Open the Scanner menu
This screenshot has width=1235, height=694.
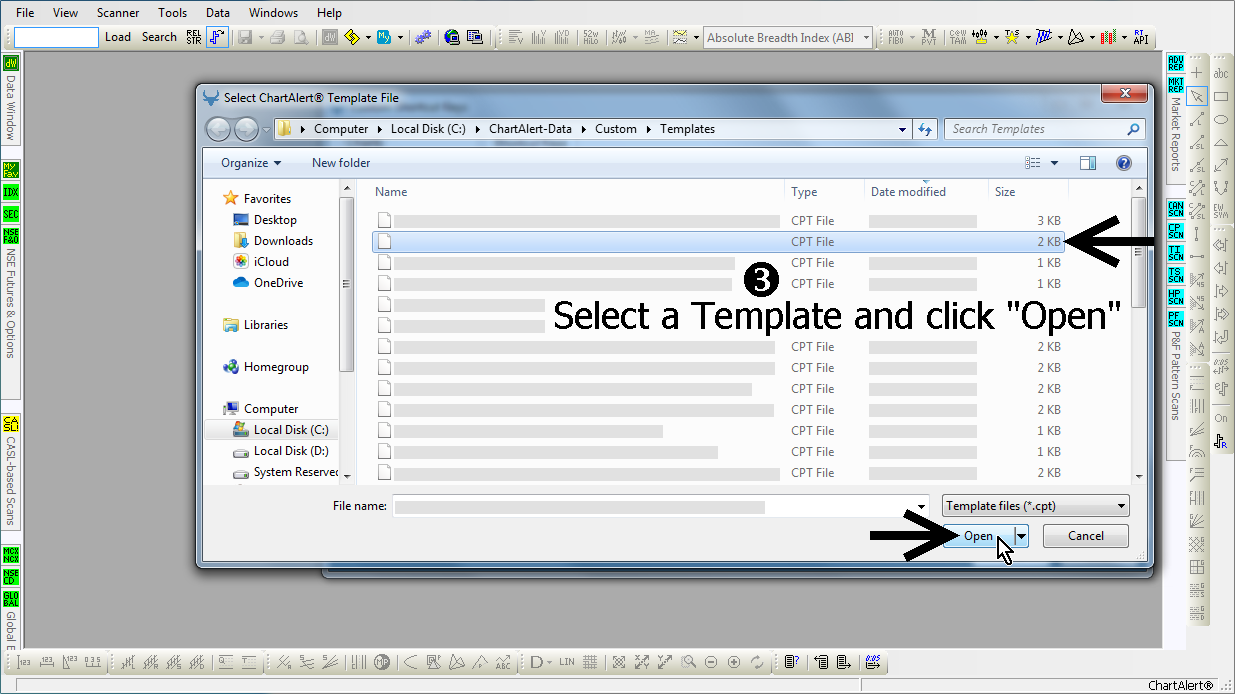coord(118,13)
